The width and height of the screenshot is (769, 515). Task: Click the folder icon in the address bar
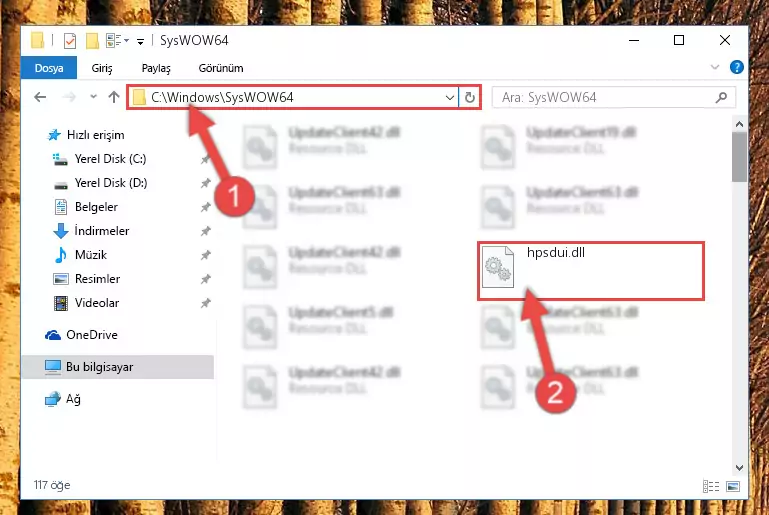(x=139, y=97)
